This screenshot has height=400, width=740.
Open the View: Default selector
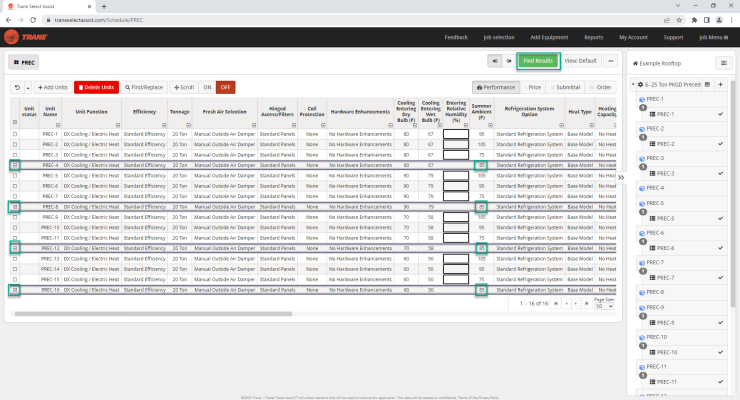tap(580, 61)
